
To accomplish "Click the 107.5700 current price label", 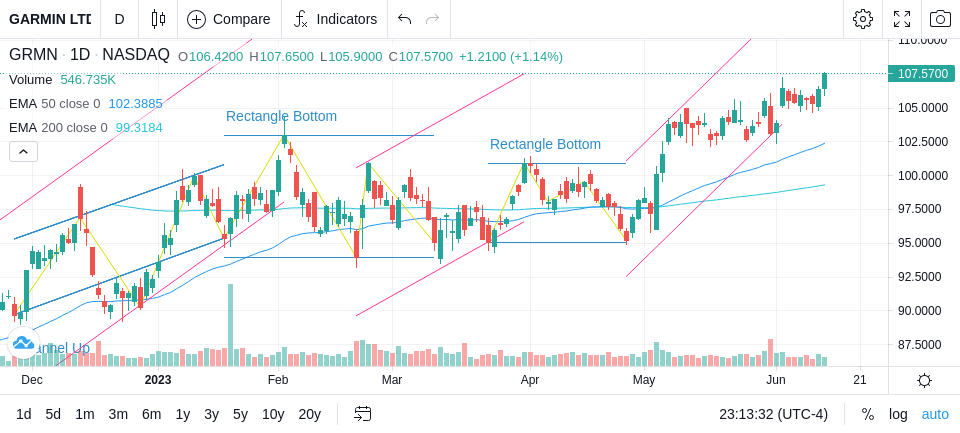I will (x=921, y=74).
